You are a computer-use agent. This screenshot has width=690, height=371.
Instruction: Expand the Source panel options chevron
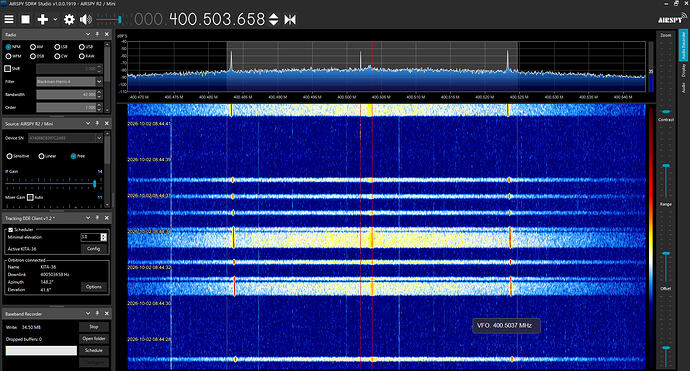tap(88, 123)
